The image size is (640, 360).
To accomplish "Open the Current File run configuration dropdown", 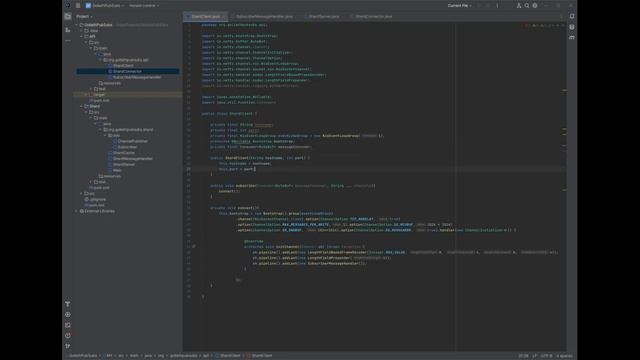I will click(x=459, y=6).
